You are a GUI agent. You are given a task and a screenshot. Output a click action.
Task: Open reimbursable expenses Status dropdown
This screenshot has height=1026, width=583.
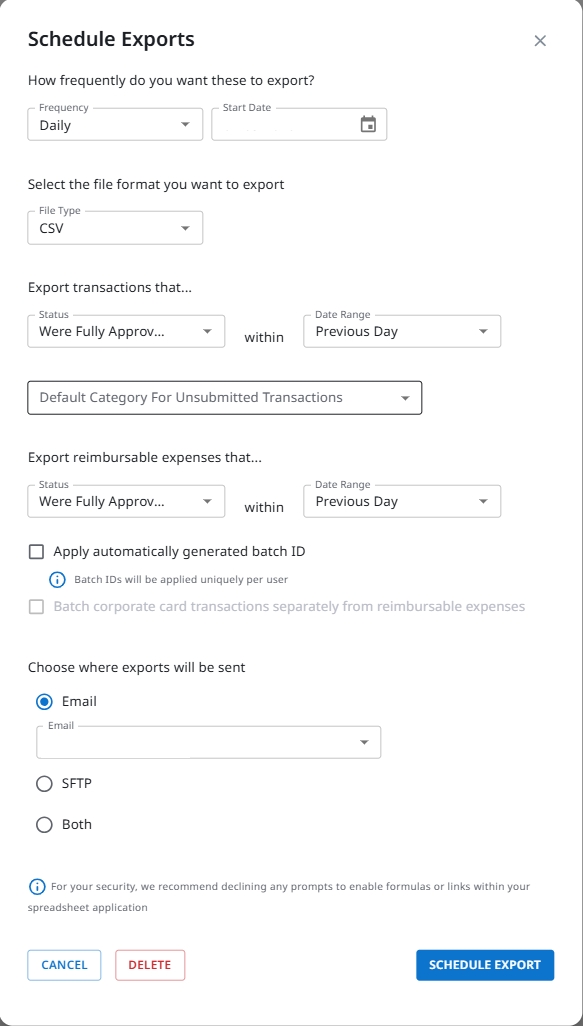pyautogui.click(x=126, y=501)
